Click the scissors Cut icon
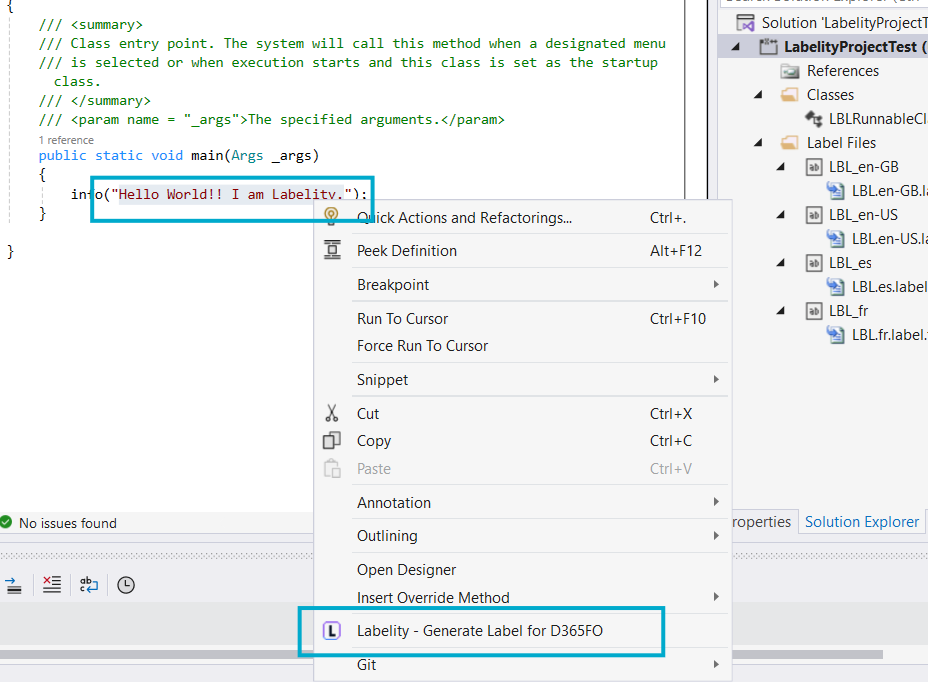This screenshot has height=682, width=928. [x=331, y=413]
